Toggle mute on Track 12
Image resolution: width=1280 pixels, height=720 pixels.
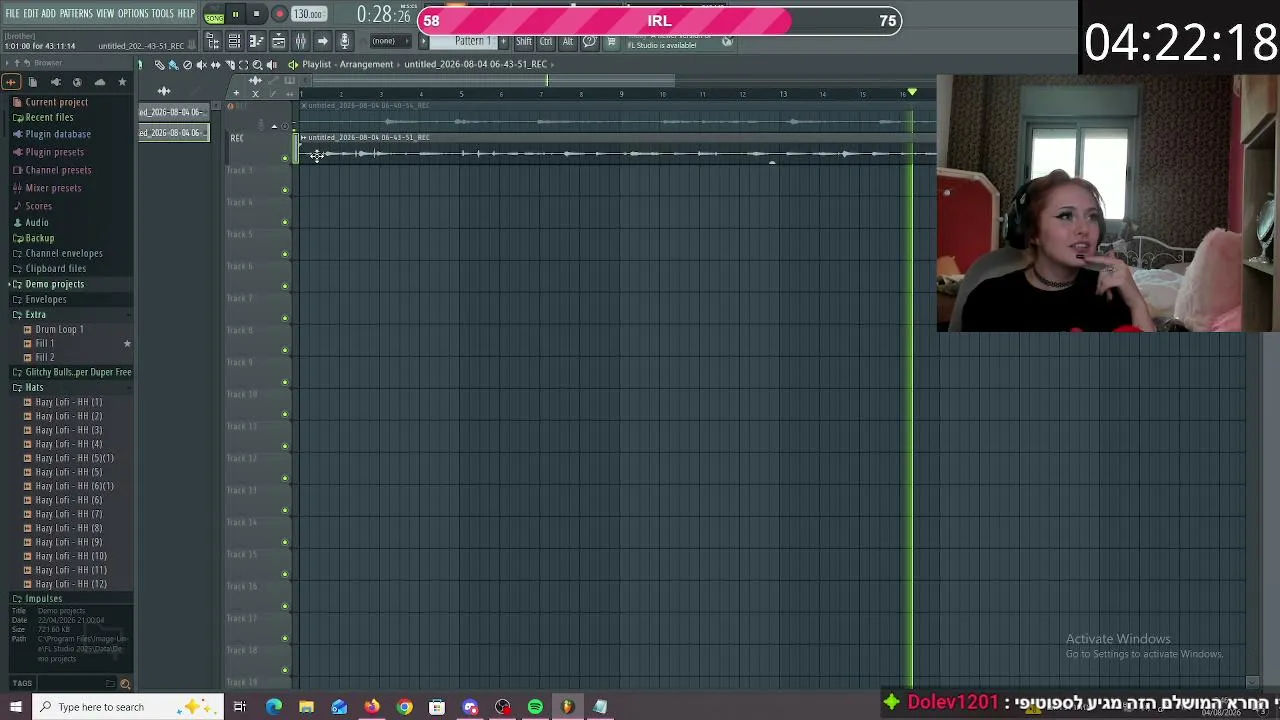285,478
